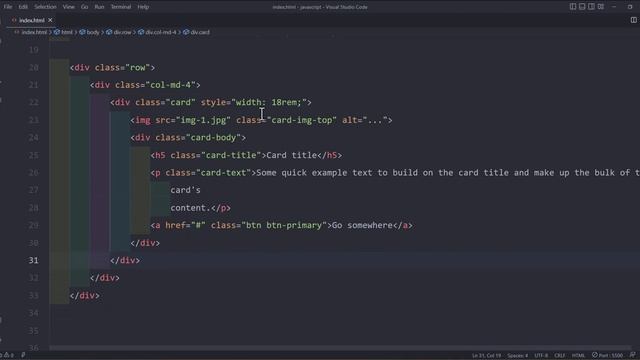Open the Help menu
This screenshot has width=640, height=360.
point(143,7)
